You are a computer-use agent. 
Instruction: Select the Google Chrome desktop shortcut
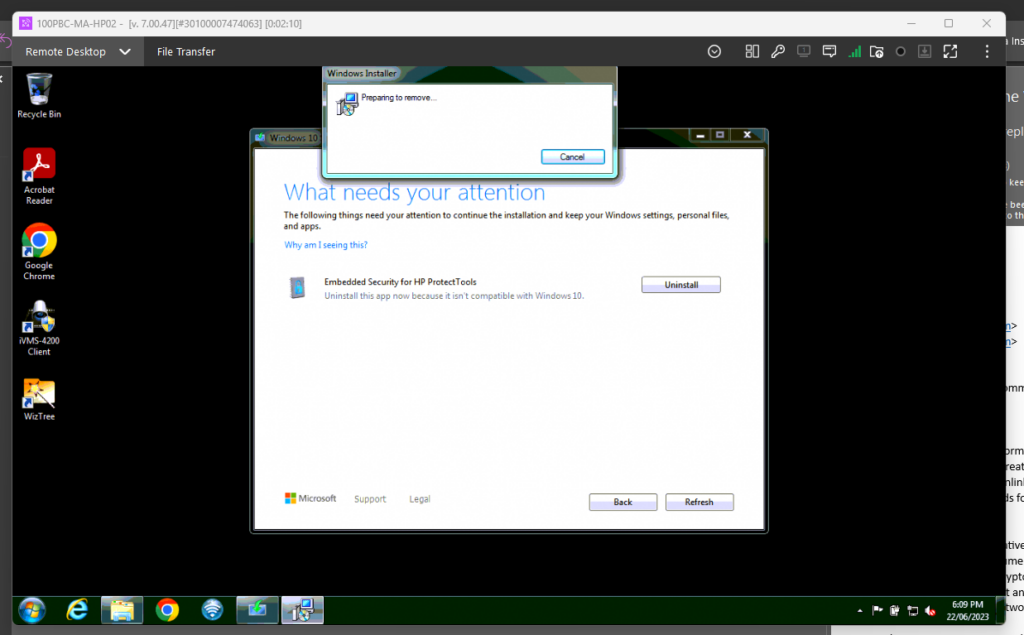(x=39, y=252)
